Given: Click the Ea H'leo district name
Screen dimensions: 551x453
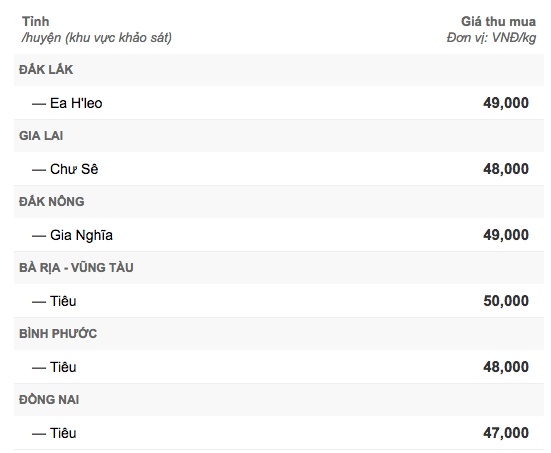Looking at the screenshot, I should [x=76, y=103].
